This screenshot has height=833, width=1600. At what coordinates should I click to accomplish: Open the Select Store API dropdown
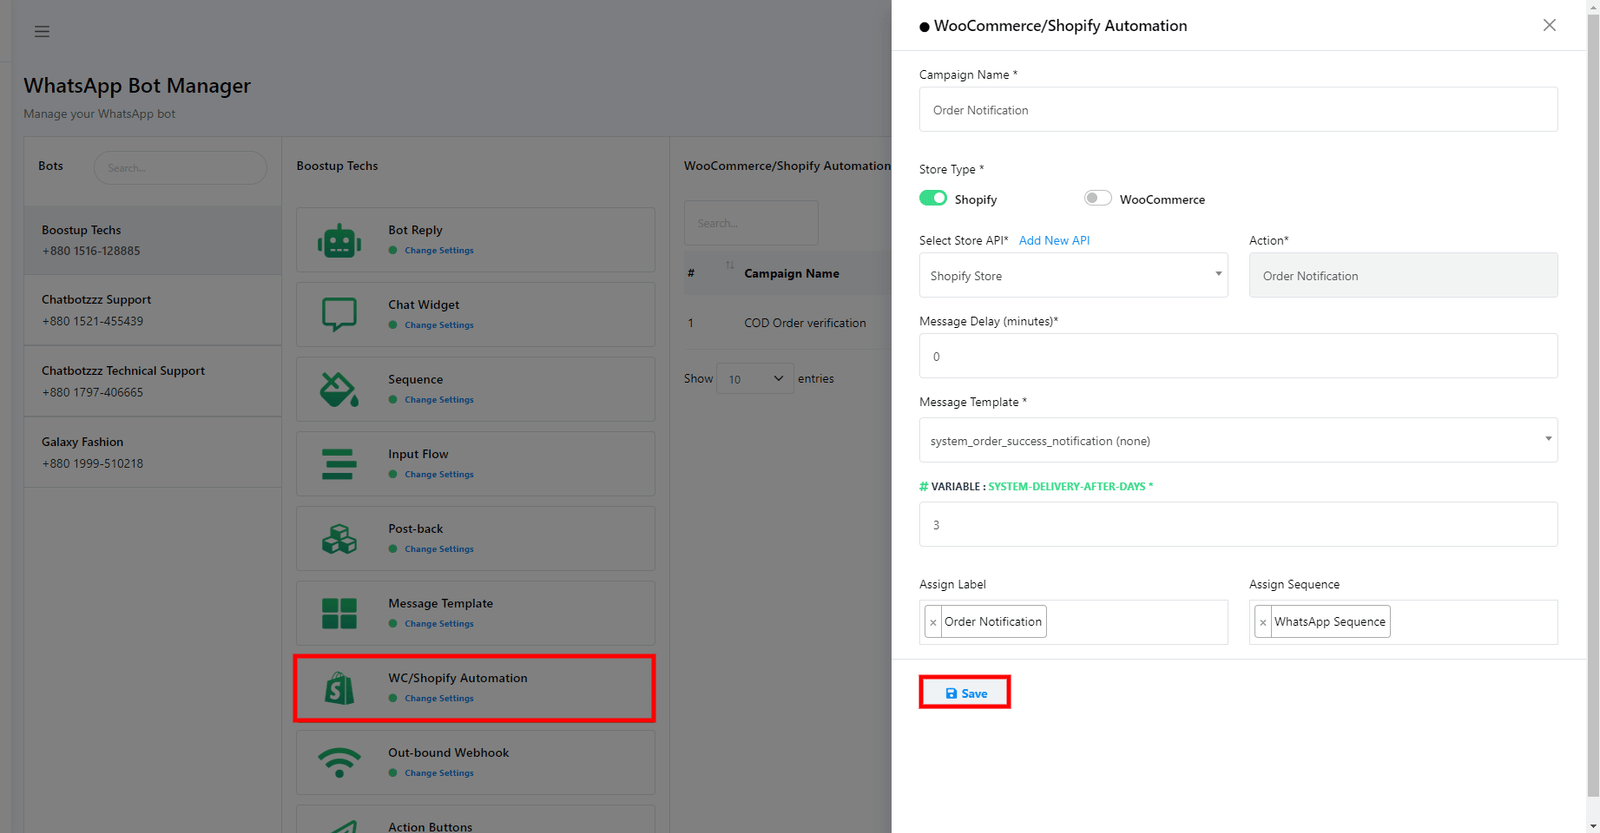(1073, 275)
